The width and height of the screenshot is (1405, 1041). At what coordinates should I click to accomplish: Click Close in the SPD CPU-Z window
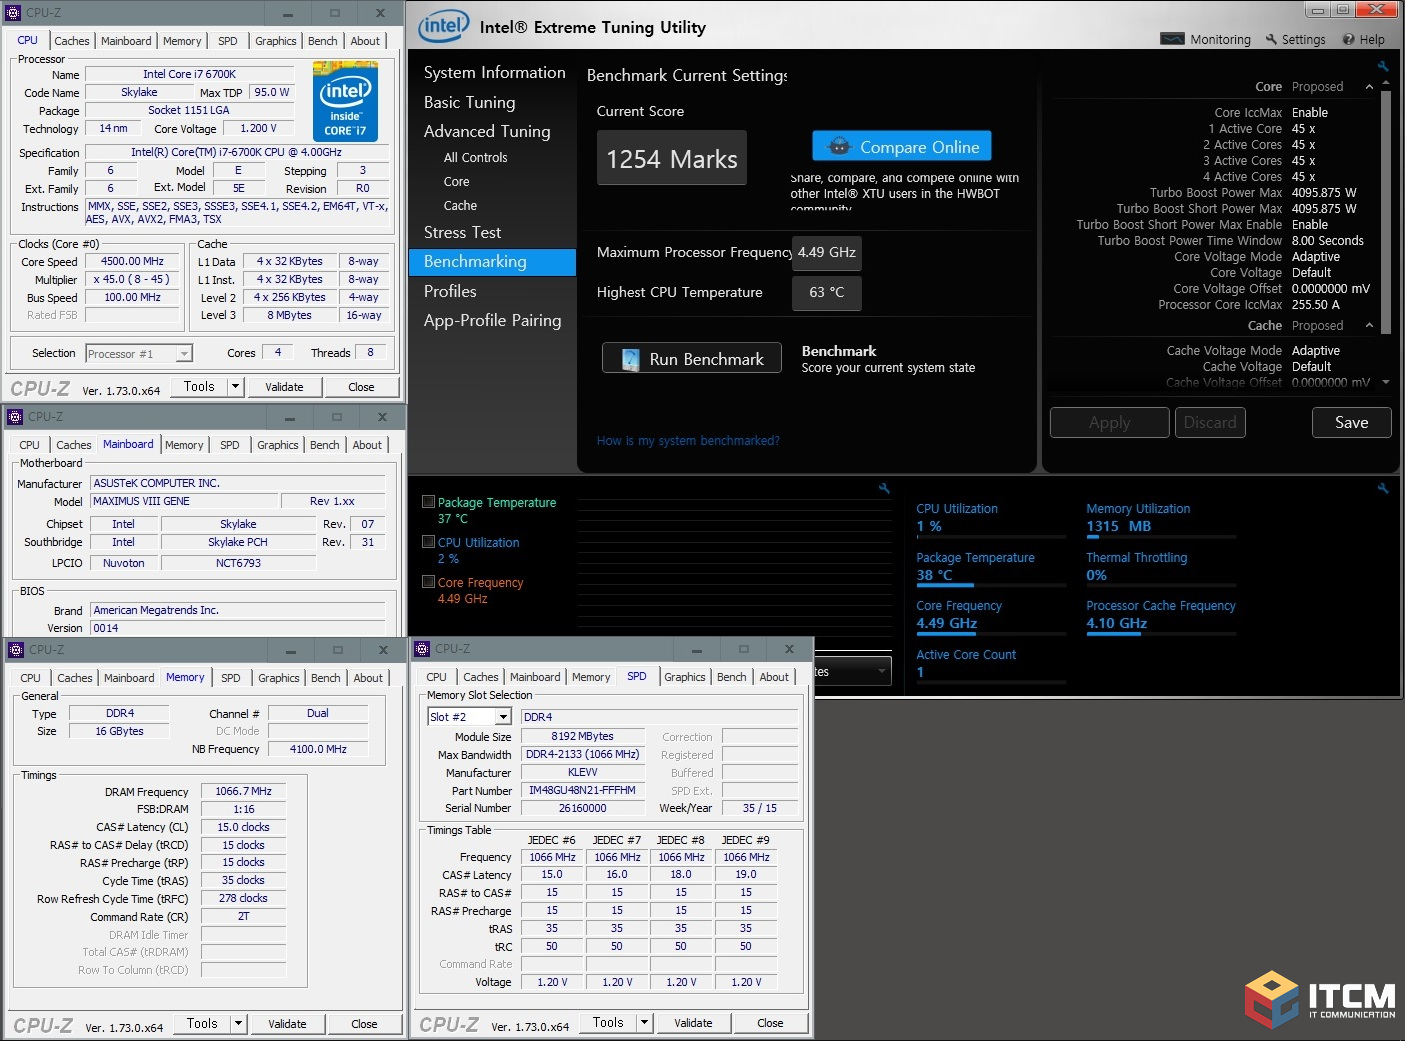click(x=770, y=1023)
